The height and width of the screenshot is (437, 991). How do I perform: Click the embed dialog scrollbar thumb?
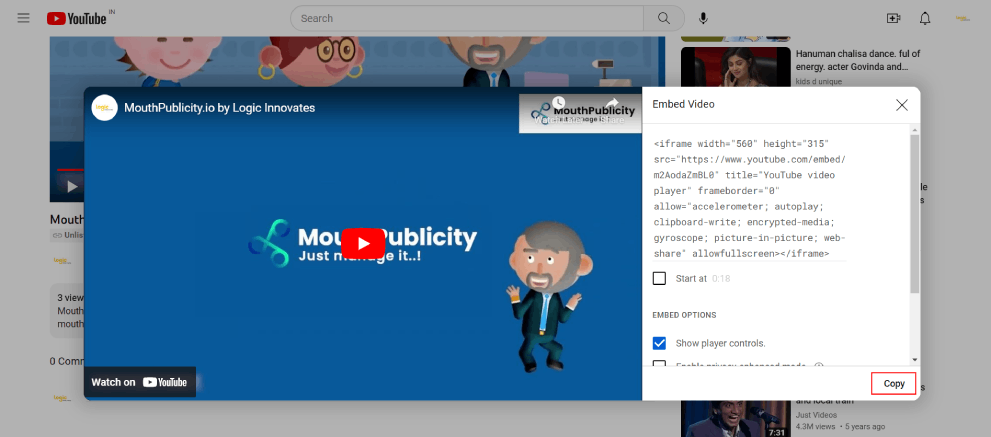pyautogui.click(x=915, y=214)
